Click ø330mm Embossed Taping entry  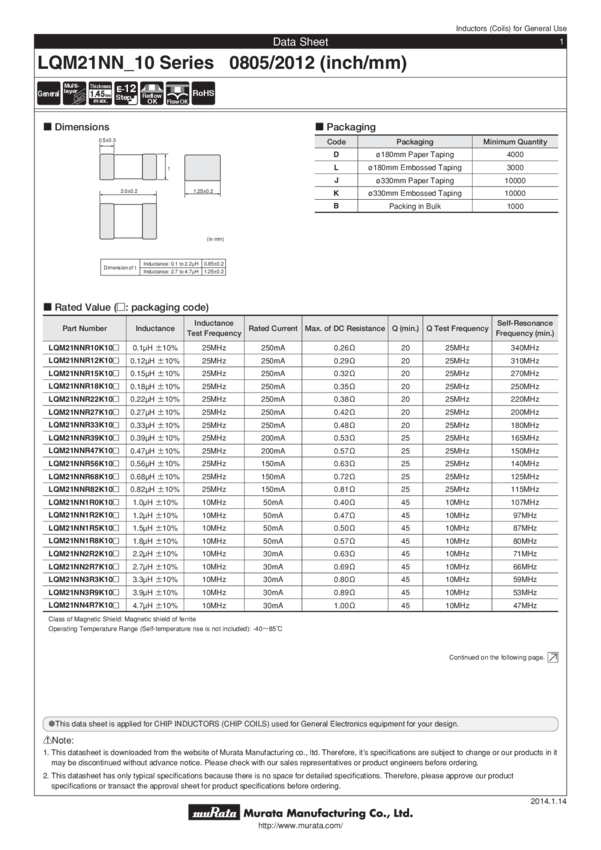pyautogui.click(x=415, y=193)
